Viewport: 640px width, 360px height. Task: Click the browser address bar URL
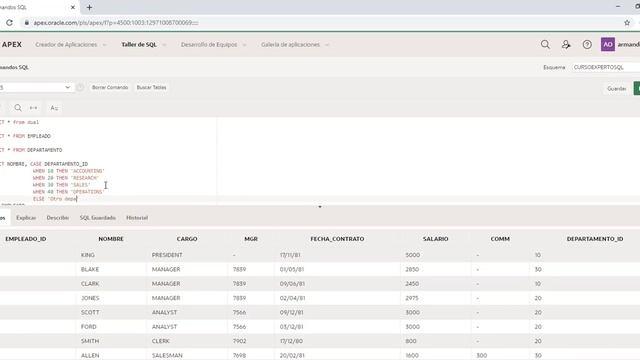coord(116,23)
